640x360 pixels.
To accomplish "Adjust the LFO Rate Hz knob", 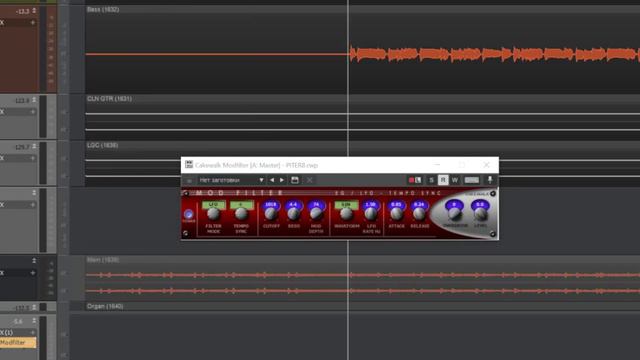I will click(371, 214).
